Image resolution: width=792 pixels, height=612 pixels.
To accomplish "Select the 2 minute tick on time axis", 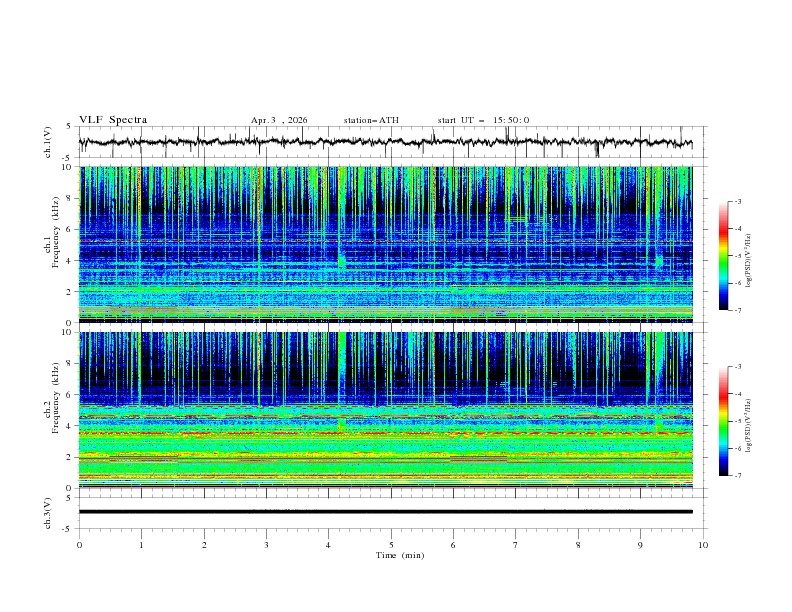I will pyautogui.click(x=204, y=544).
